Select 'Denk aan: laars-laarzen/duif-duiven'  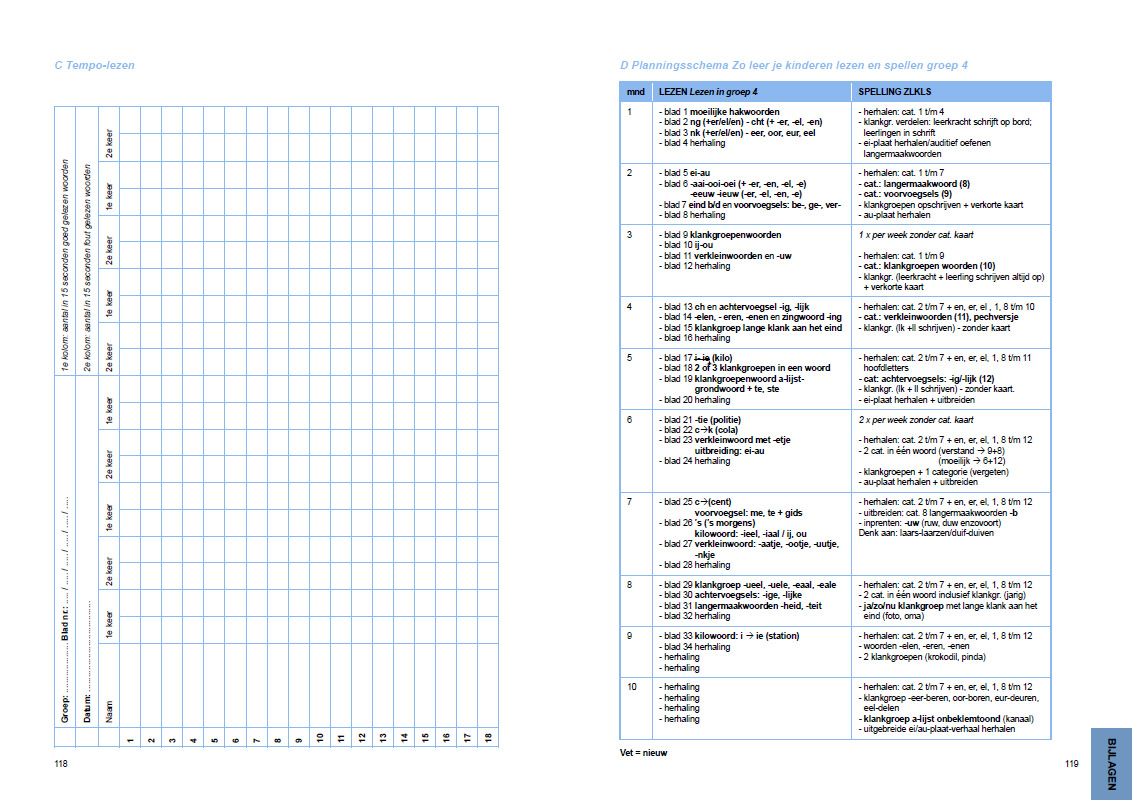(x=926, y=533)
